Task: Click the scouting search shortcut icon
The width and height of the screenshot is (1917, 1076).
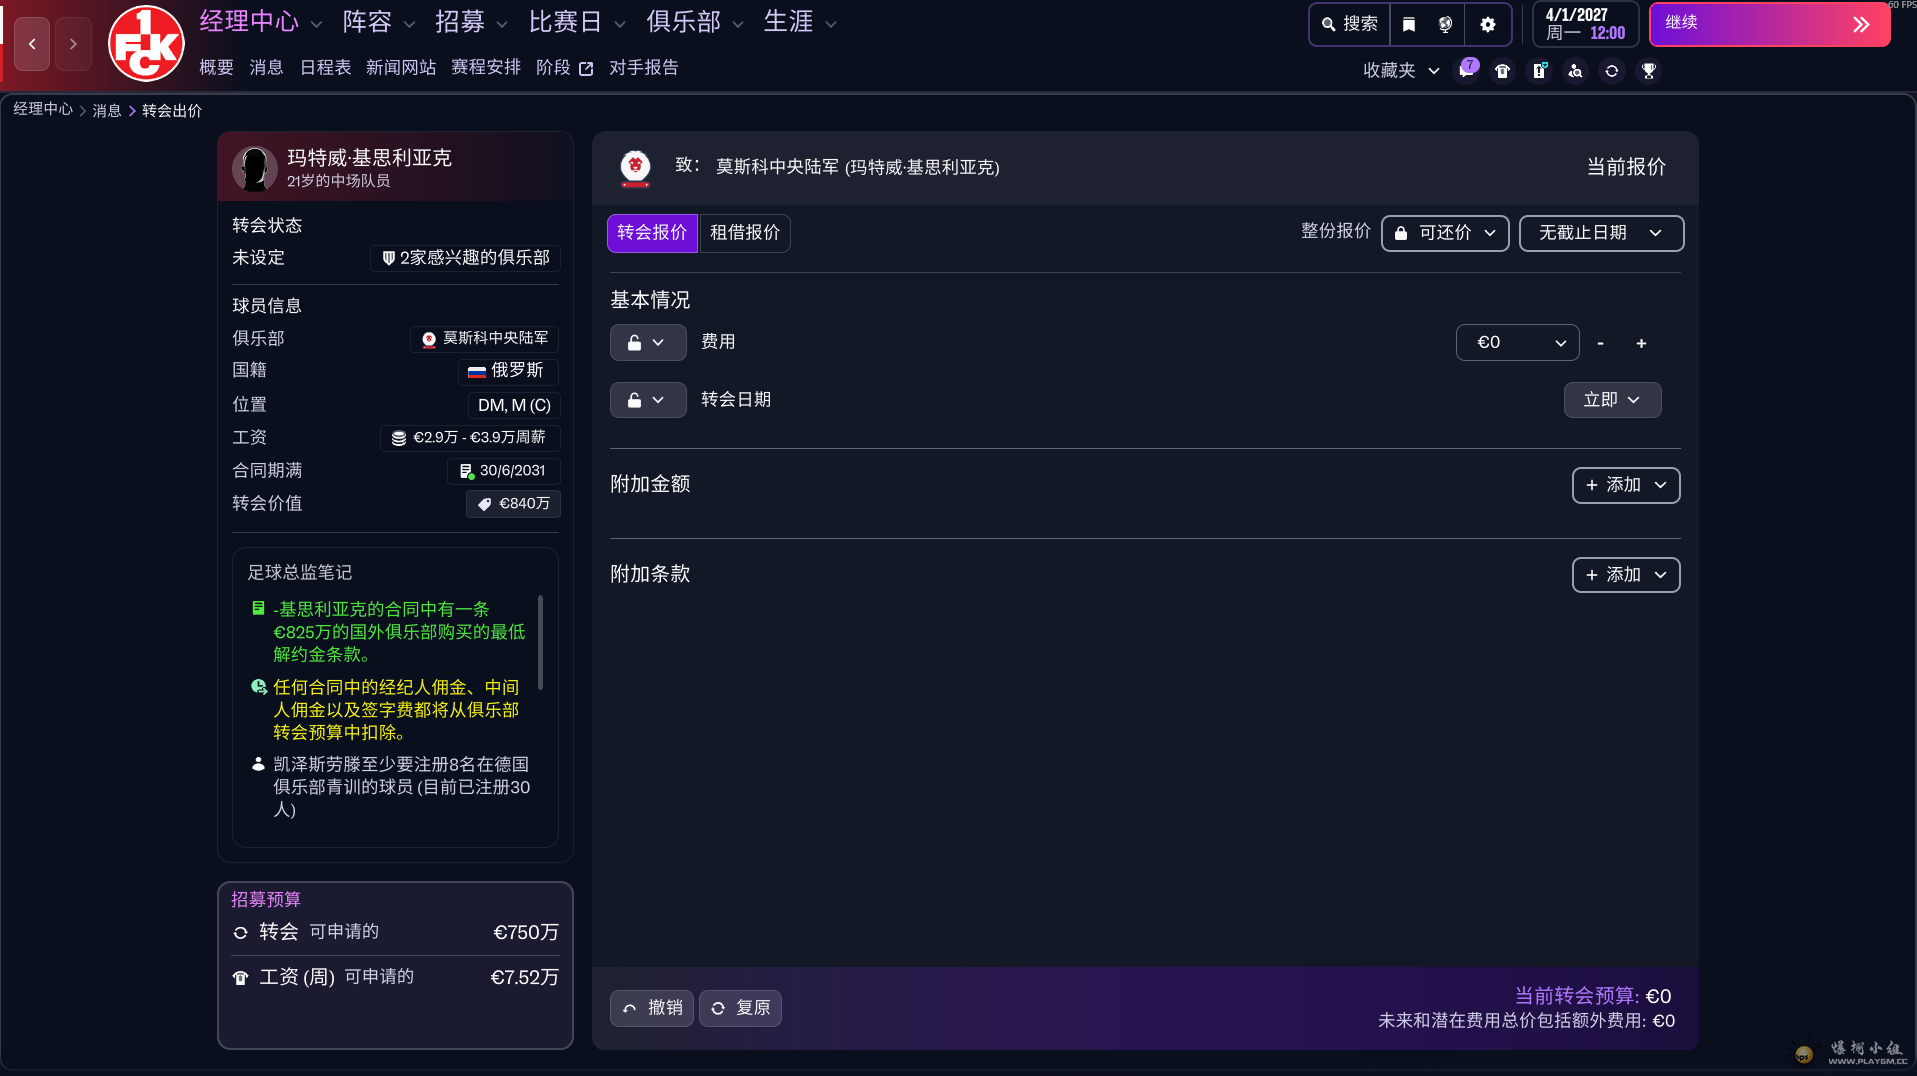Action: click(1575, 71)
